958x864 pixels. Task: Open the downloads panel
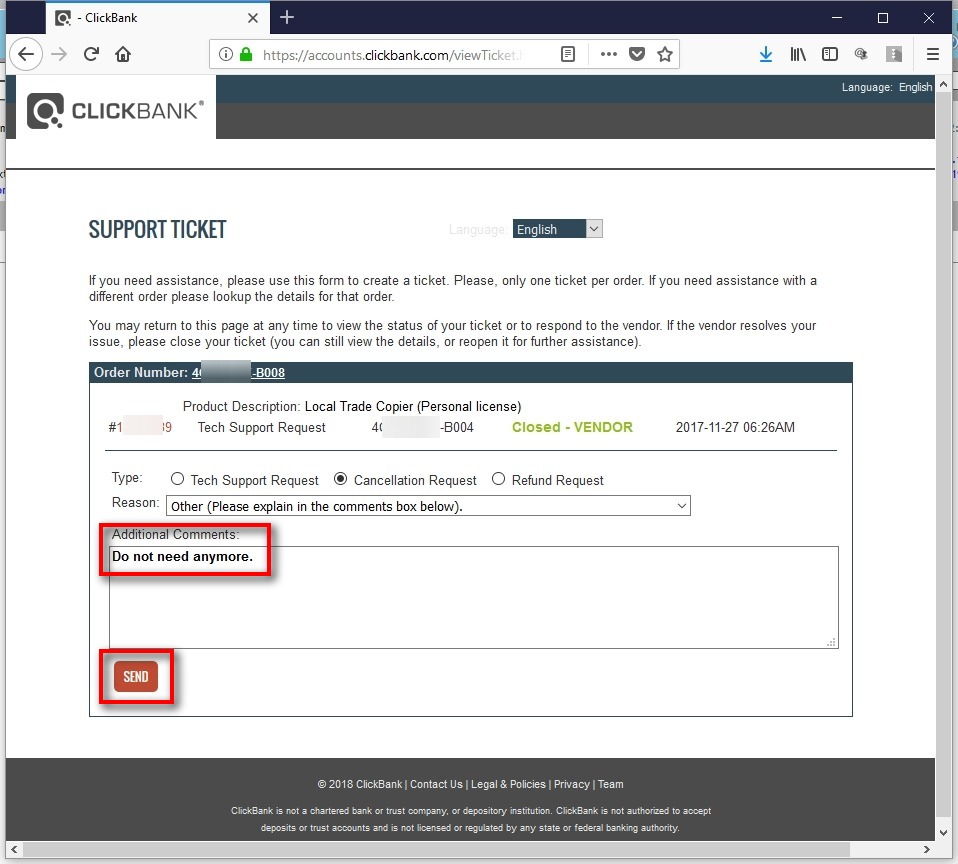[766, 54]
